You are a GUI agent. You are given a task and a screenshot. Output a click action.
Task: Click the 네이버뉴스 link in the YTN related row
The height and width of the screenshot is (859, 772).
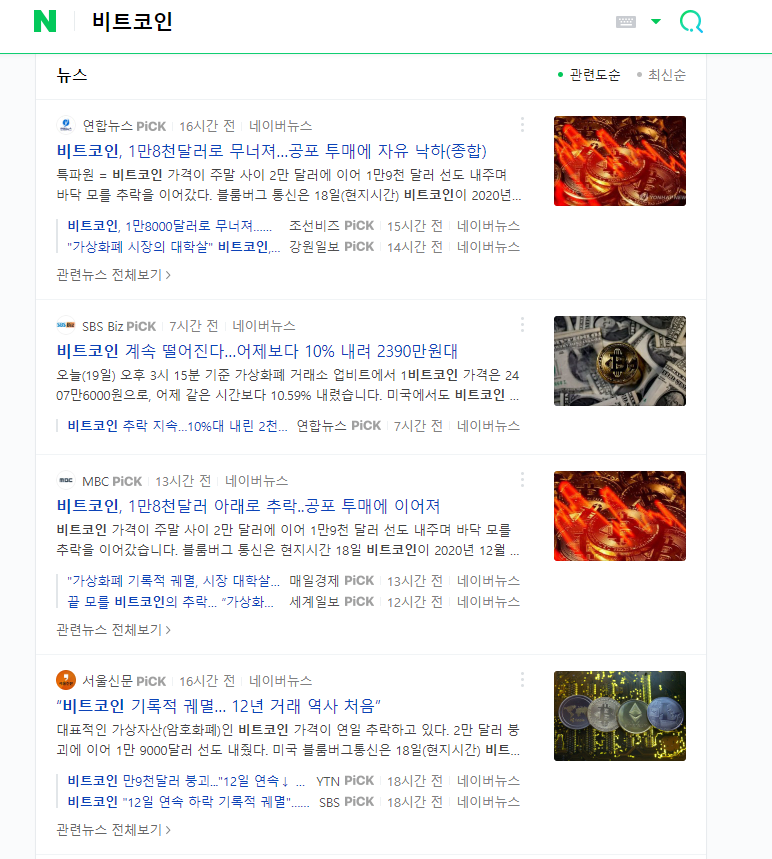tap(488, 781)
